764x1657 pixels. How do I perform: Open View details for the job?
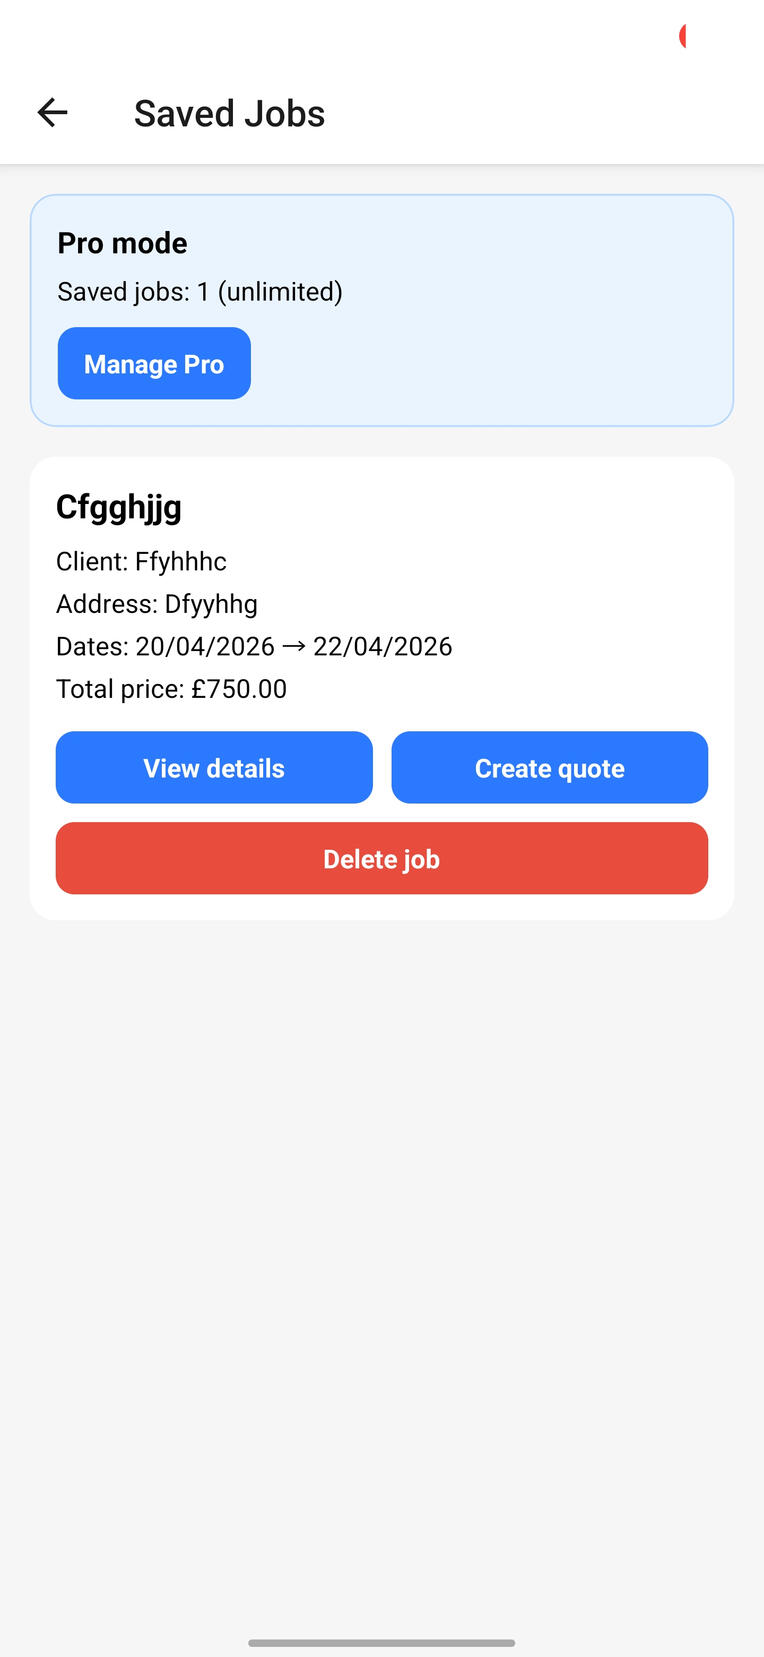214,768
